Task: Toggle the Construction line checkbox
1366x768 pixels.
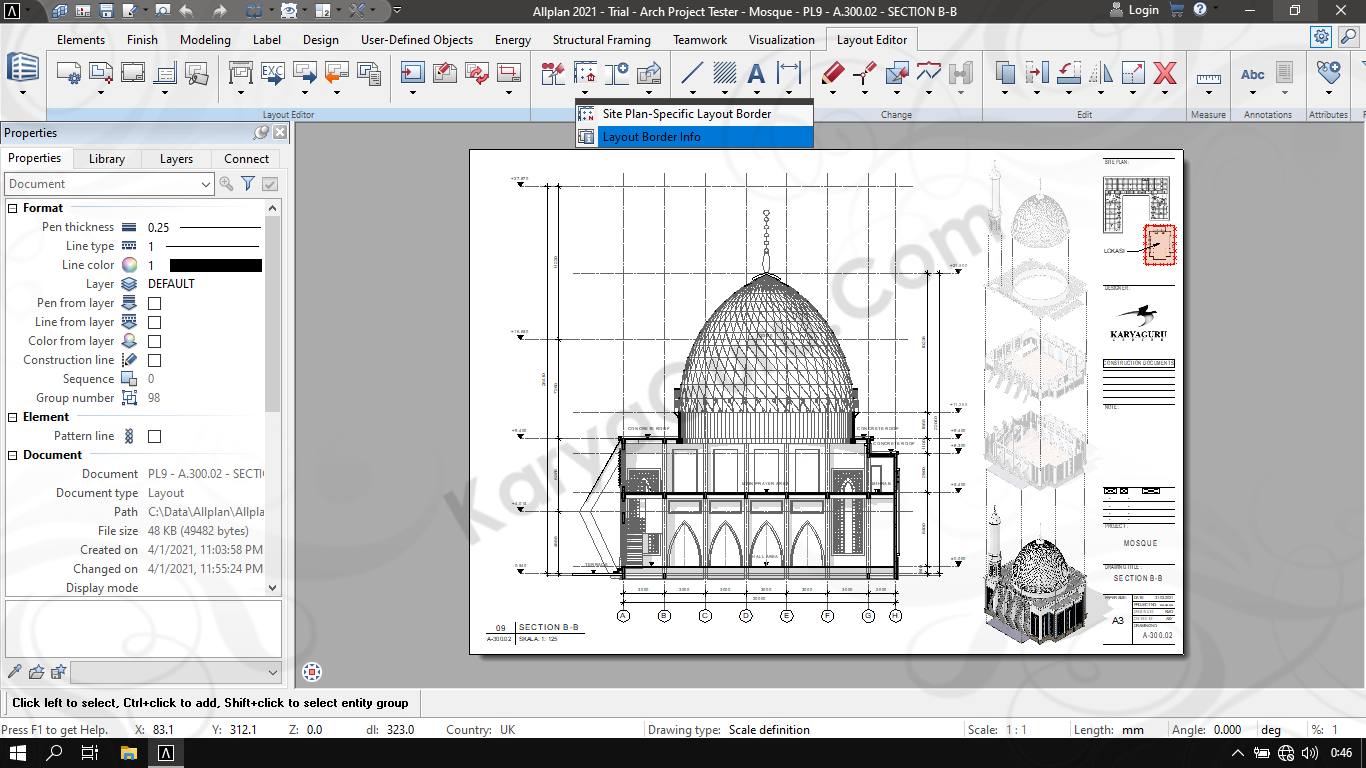Action: tap(155, 360)
